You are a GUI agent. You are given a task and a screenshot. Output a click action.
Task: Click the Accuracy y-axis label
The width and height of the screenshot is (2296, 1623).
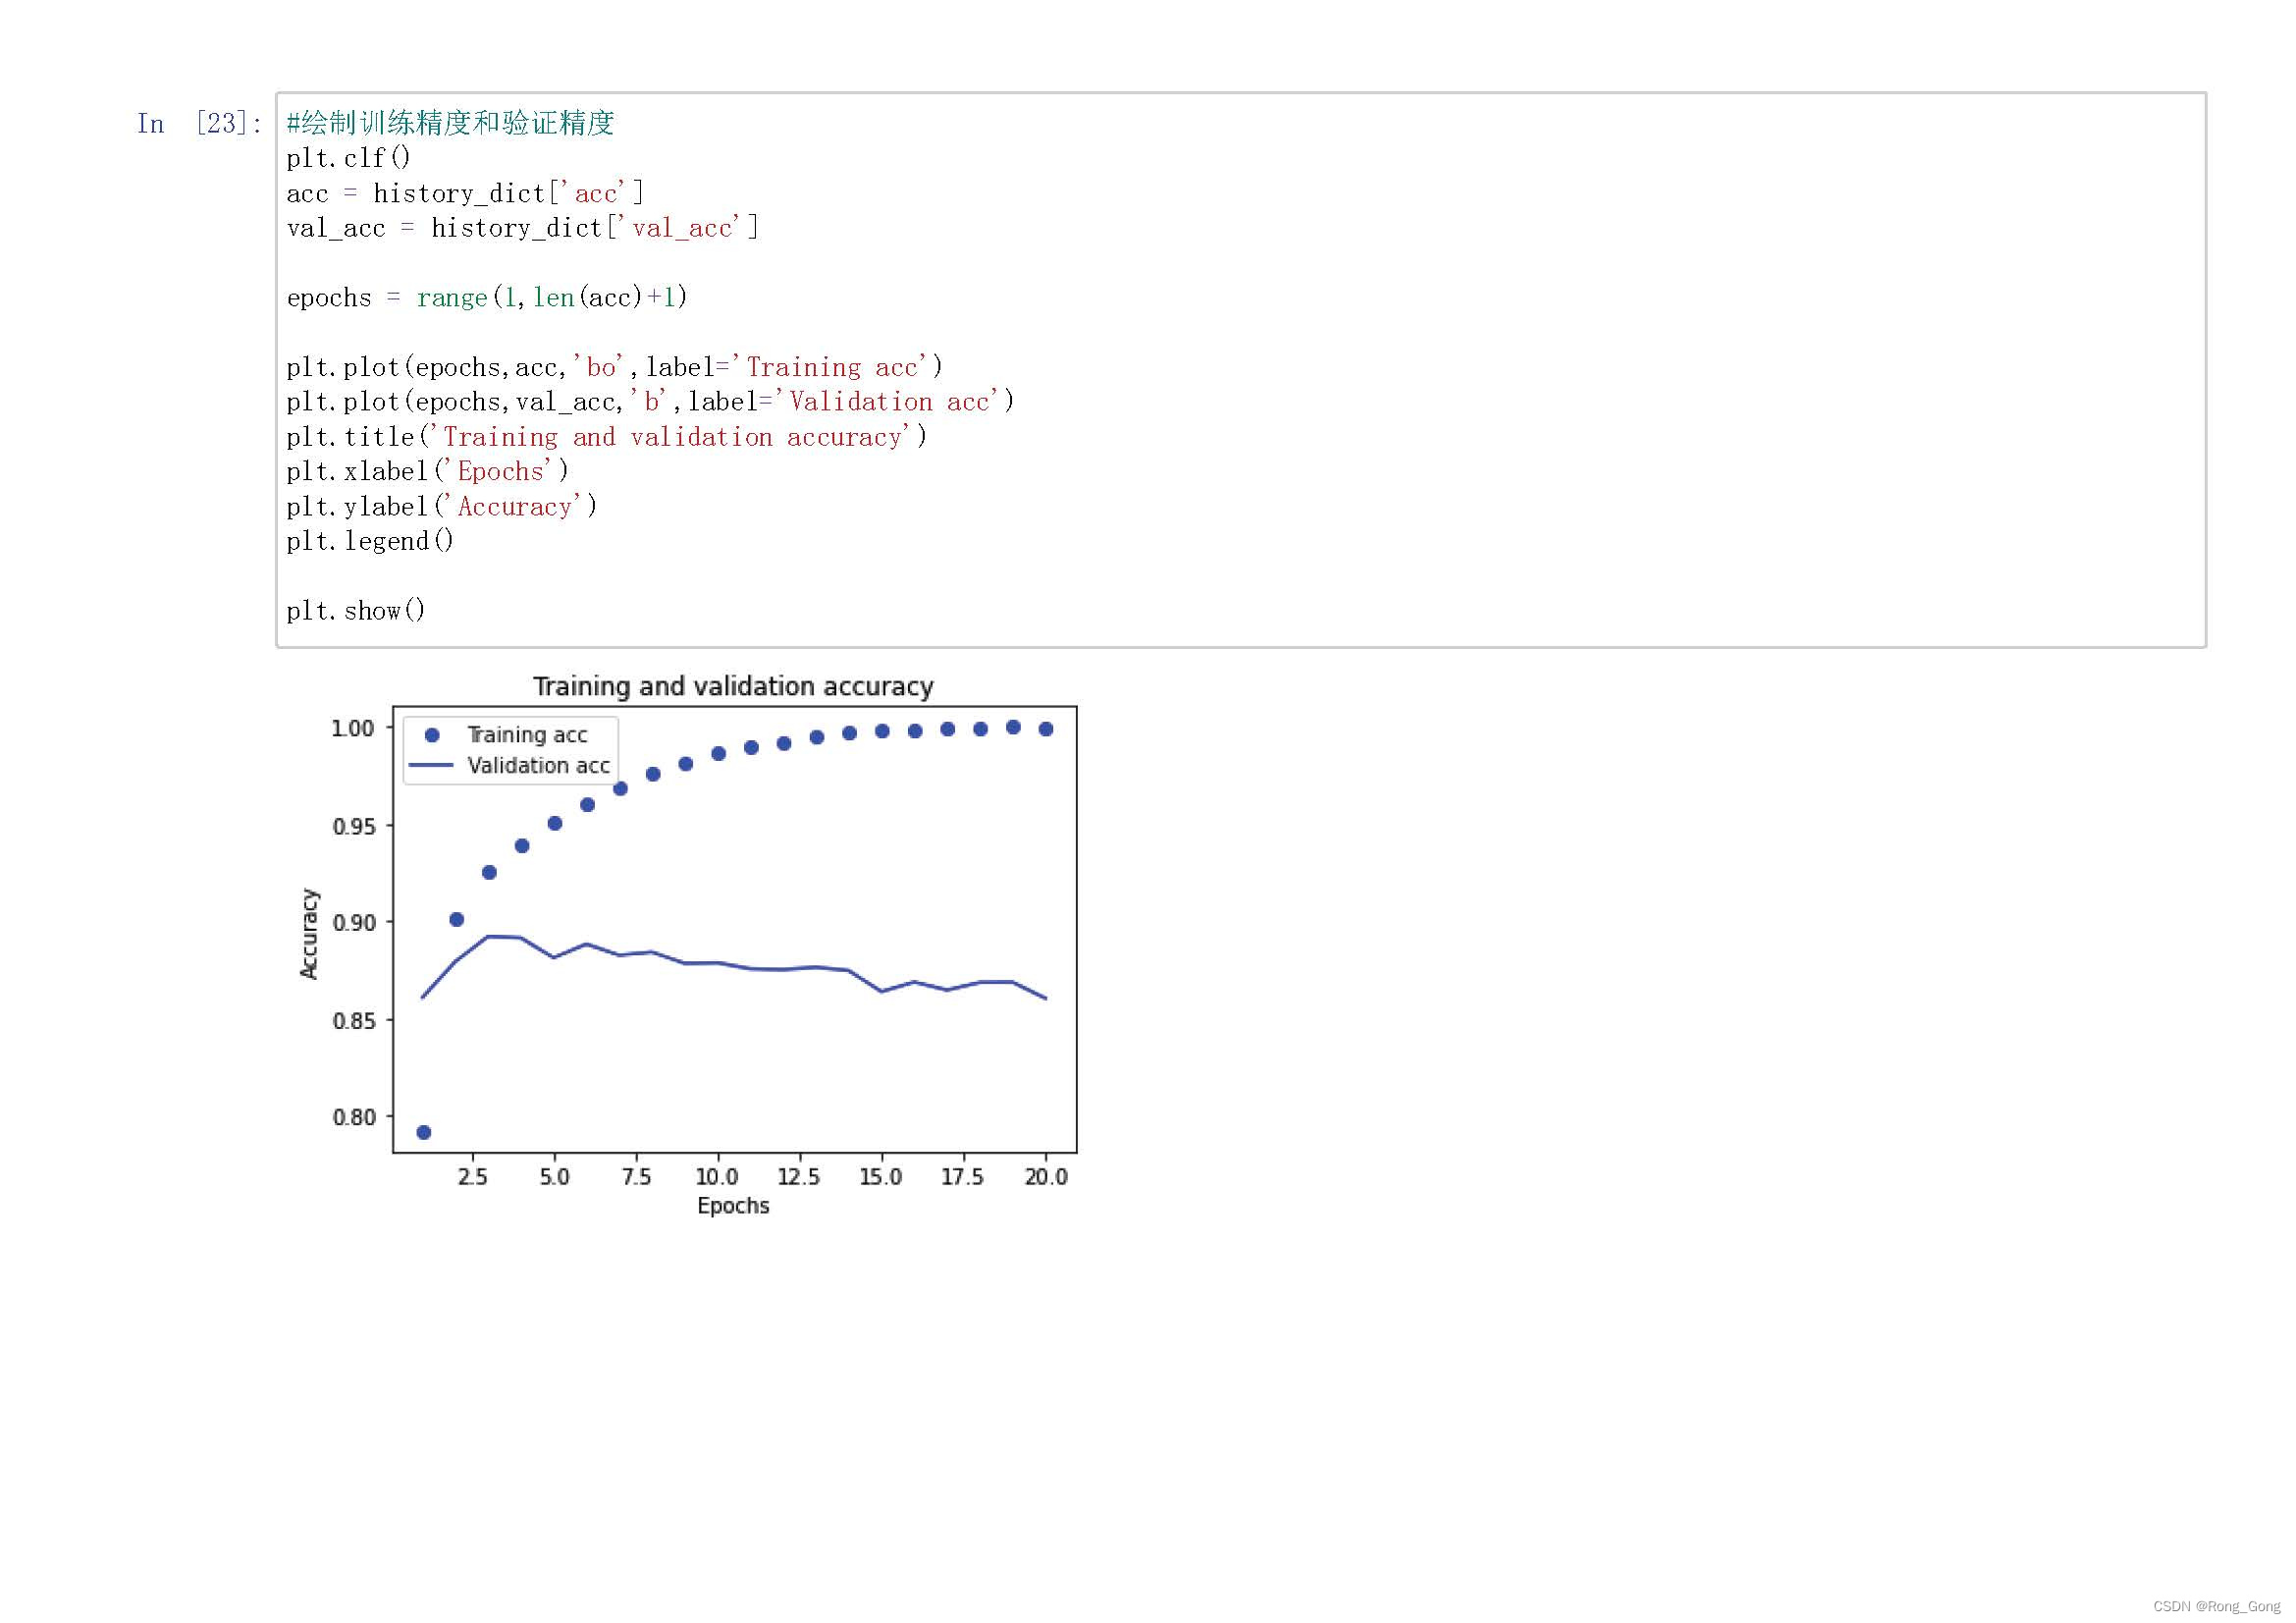pos(309,933)
